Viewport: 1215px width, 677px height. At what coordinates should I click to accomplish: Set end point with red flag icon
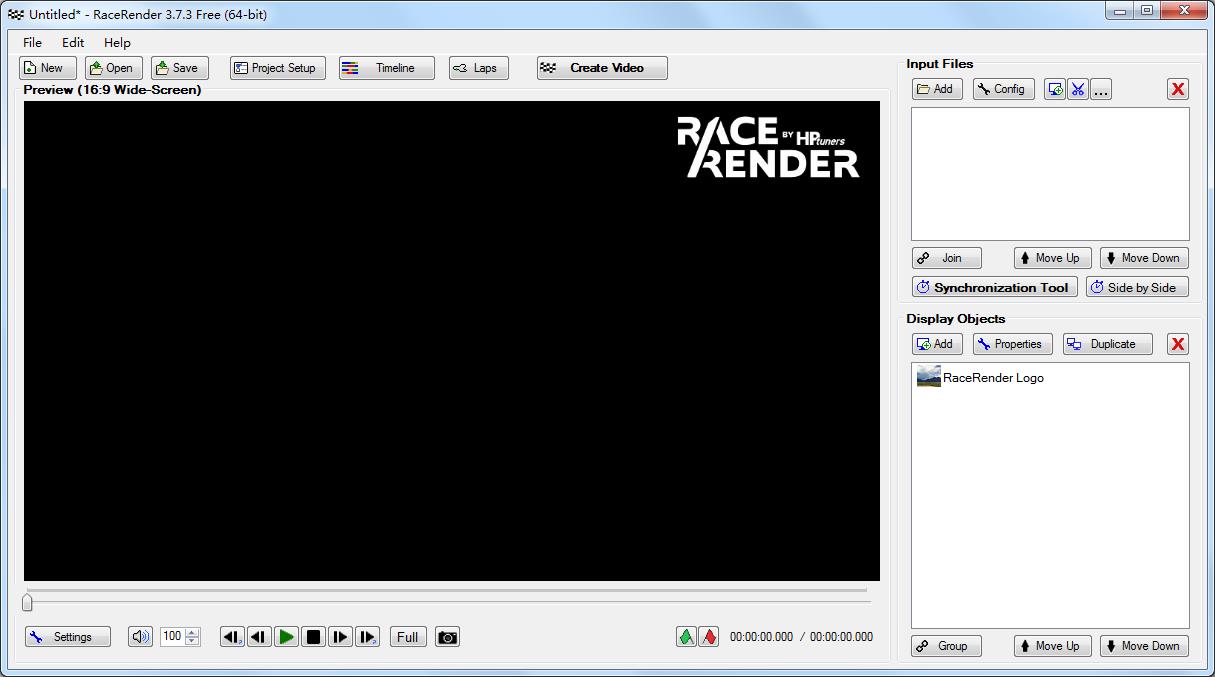tap(709, 637)
